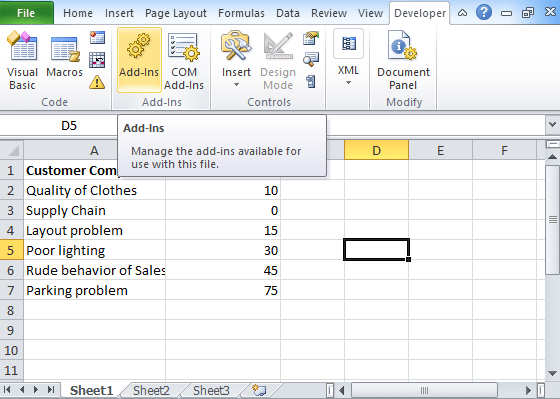Viewport: 560px width, 399px height.
Task: Restore the workbook window
Action: pos(528,13)
